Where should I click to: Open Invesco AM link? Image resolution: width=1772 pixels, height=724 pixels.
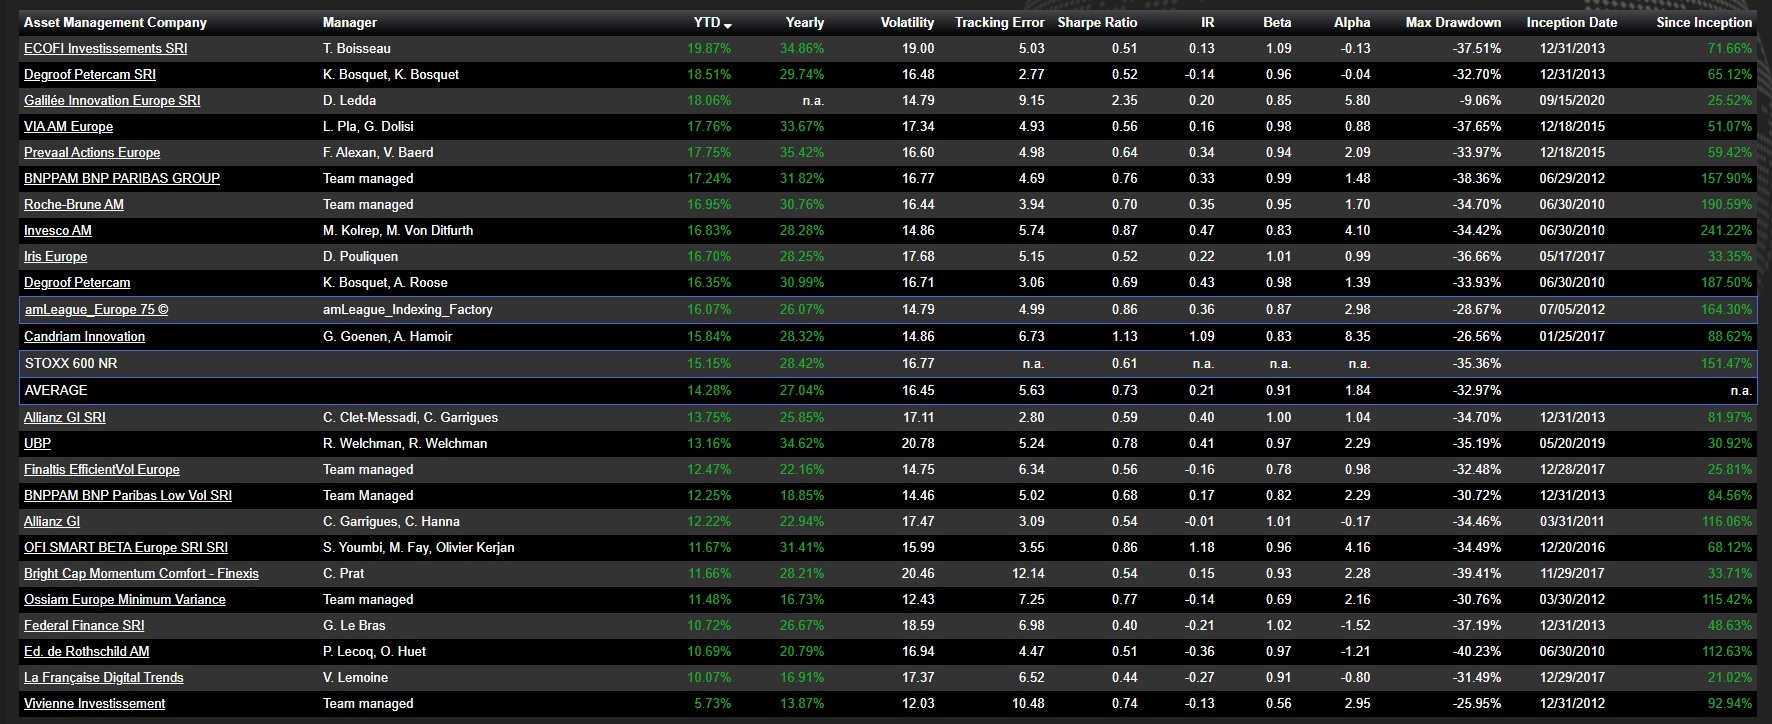point(58,230)
